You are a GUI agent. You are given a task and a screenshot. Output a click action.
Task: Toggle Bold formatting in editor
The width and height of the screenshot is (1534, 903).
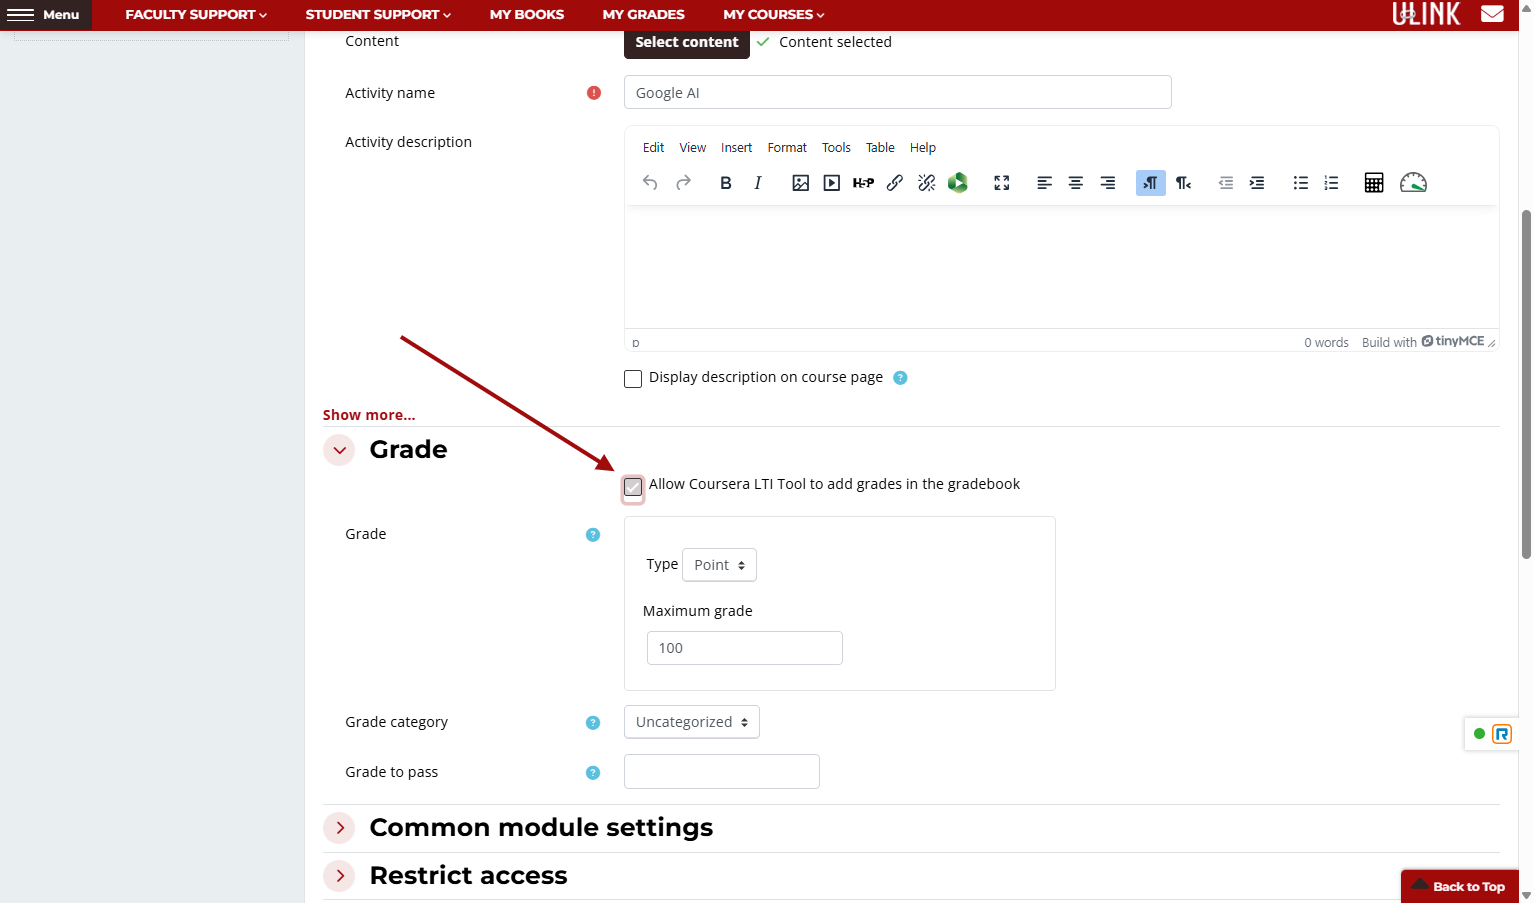coord(726,183)
